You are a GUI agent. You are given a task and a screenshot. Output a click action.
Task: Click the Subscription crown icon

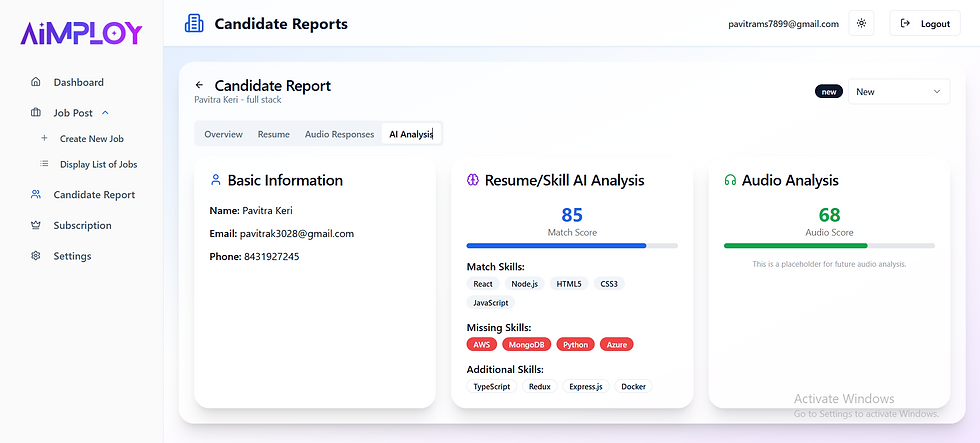click(x=36, y=225)
